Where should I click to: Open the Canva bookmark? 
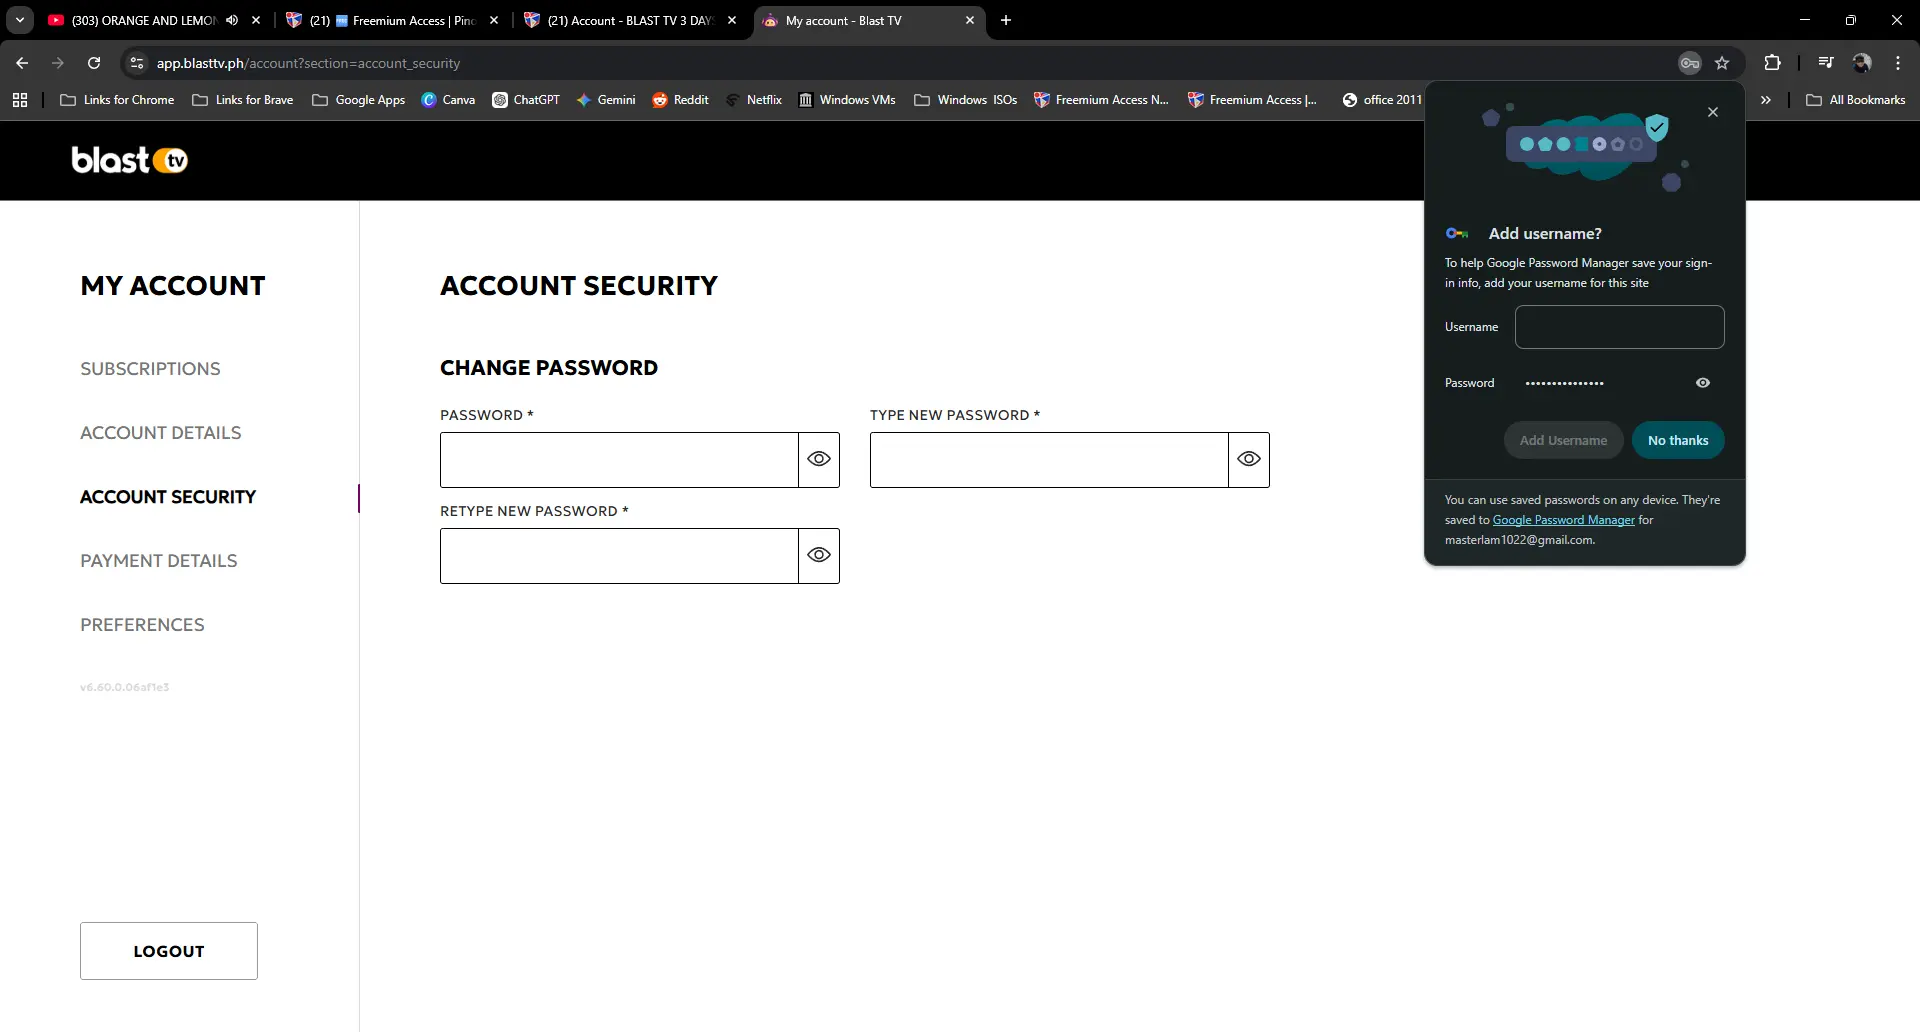point(448,100)
